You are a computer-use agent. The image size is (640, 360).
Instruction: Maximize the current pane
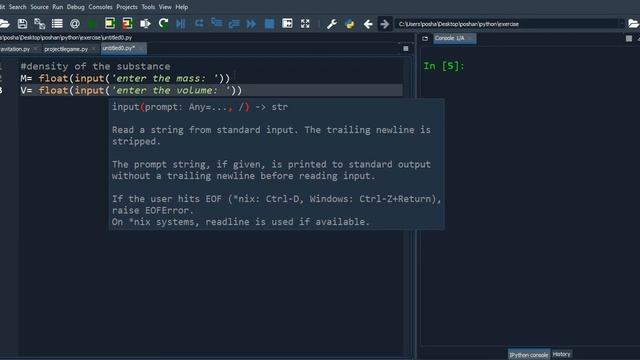[x=287, y=24]
